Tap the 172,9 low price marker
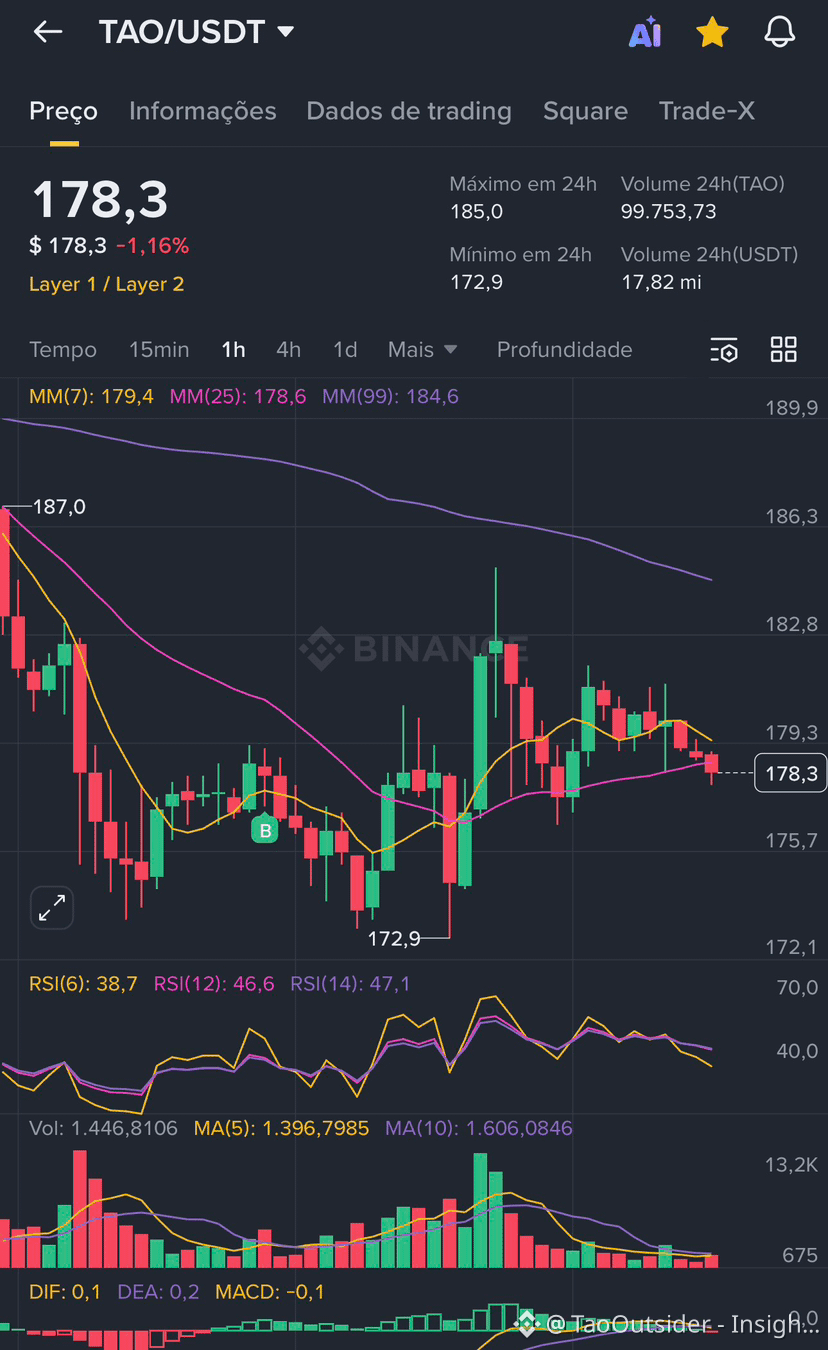This screenshot has width=828, height=1350. [x=394, y=938]
